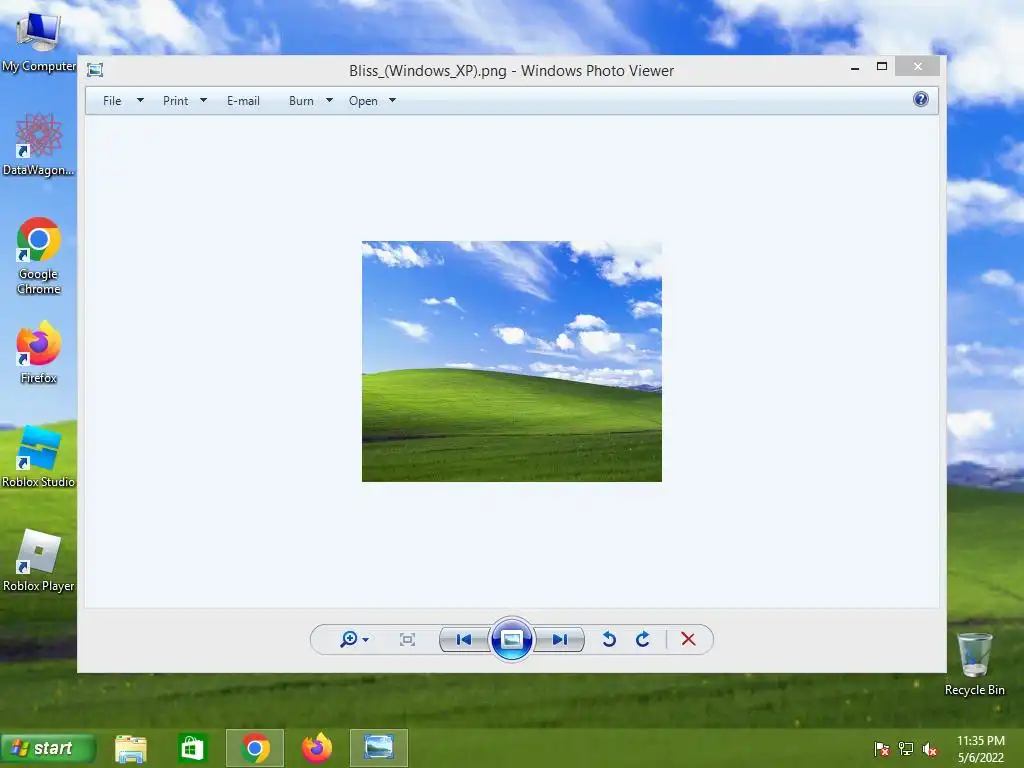Select the Firefox desktop shortcut
Image resolution: width=1024 pixels, height=768 pixels.
pyautogui.click(x=39, y=352)
